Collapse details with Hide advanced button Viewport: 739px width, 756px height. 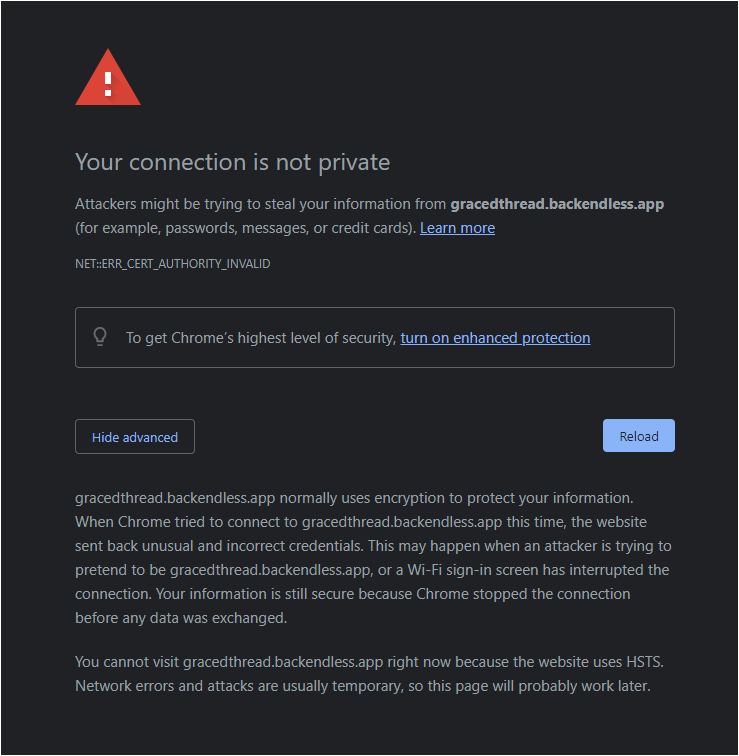point(135,437)
